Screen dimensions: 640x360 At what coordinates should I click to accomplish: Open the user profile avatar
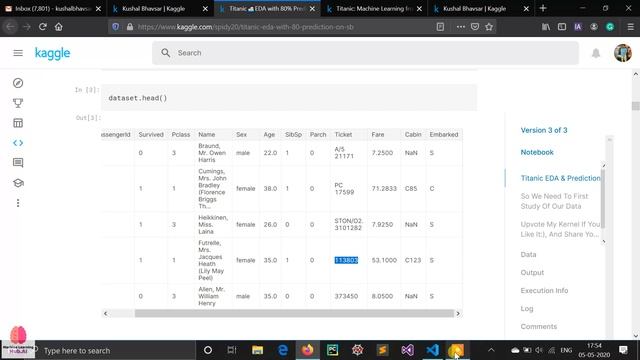(x=623, y=53)
